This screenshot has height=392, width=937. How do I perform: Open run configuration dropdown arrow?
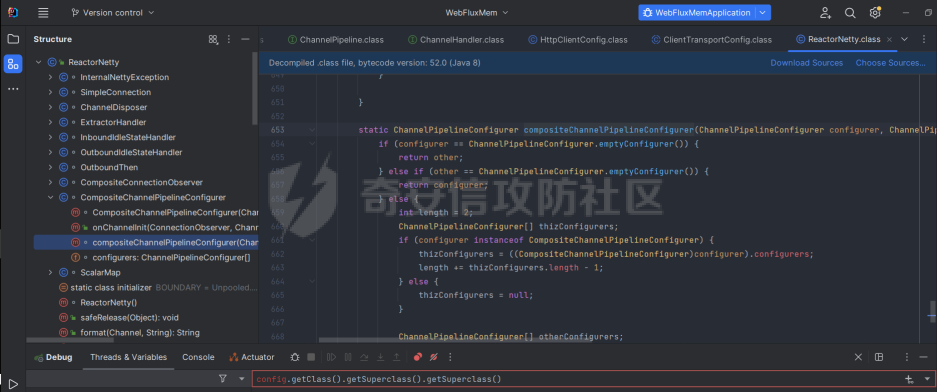pos(763,13)
